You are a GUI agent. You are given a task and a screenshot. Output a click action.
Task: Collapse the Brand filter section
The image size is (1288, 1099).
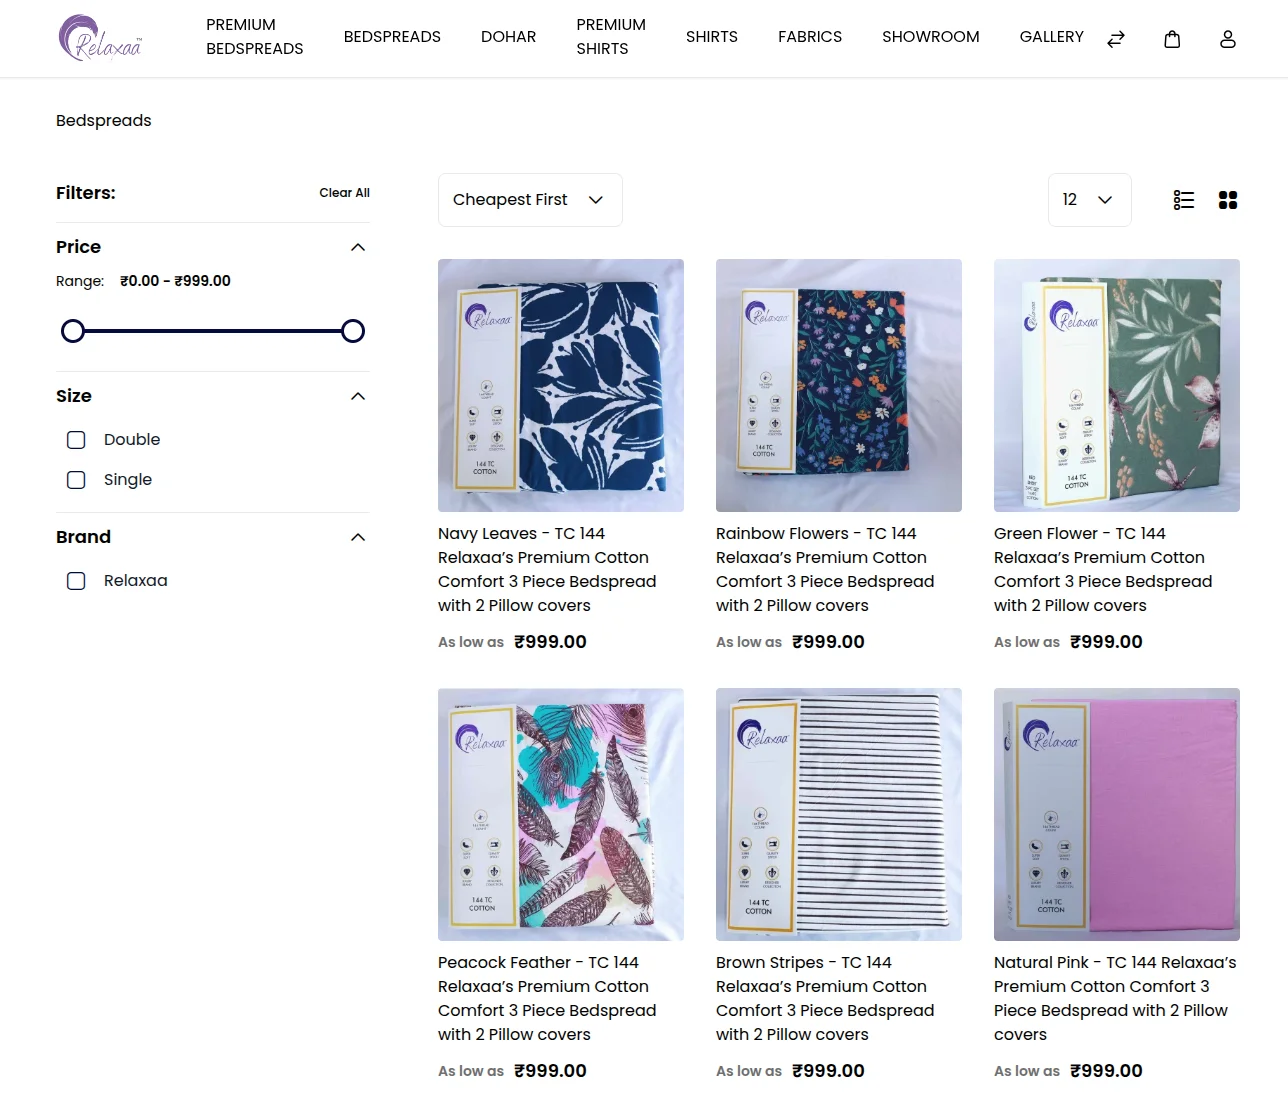358,537
